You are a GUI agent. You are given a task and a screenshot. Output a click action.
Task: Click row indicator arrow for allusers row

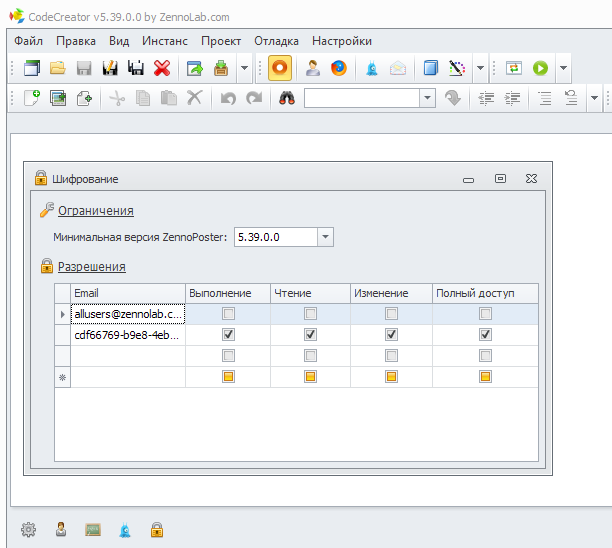pos(62,314)
